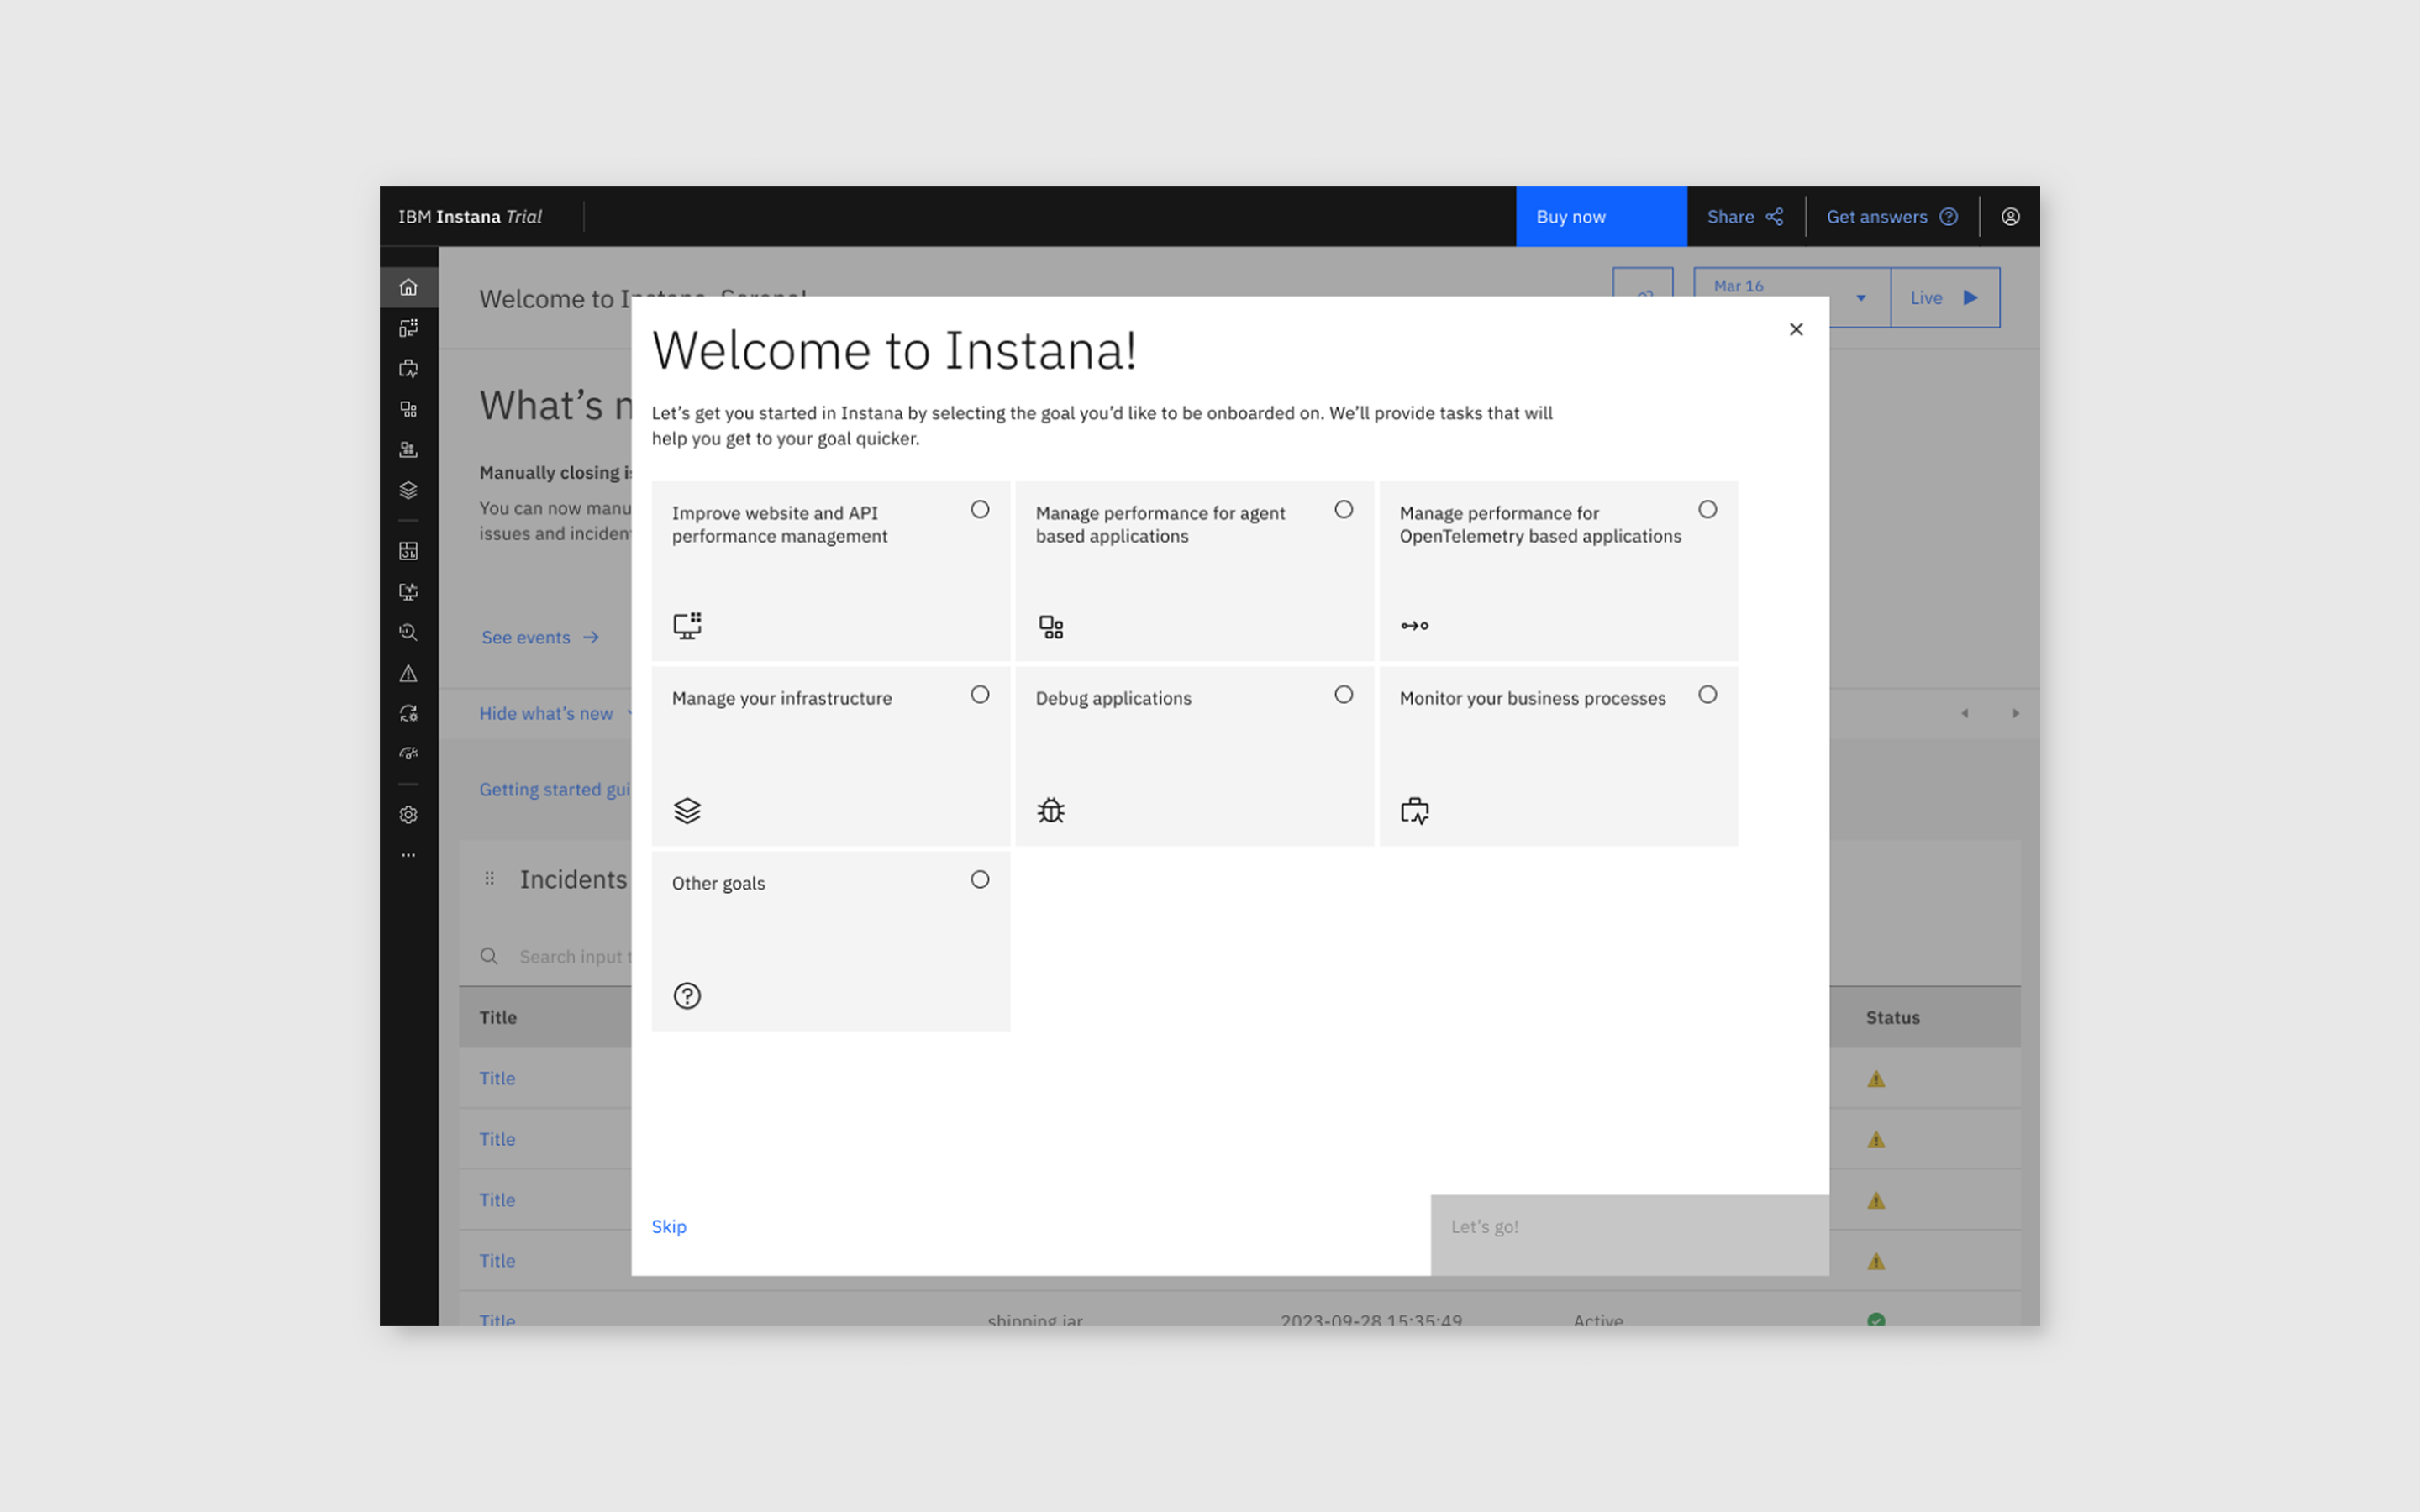Click the third row's warning status icon
Screen dimensions: 2420x1512
click(1876, 1201)
